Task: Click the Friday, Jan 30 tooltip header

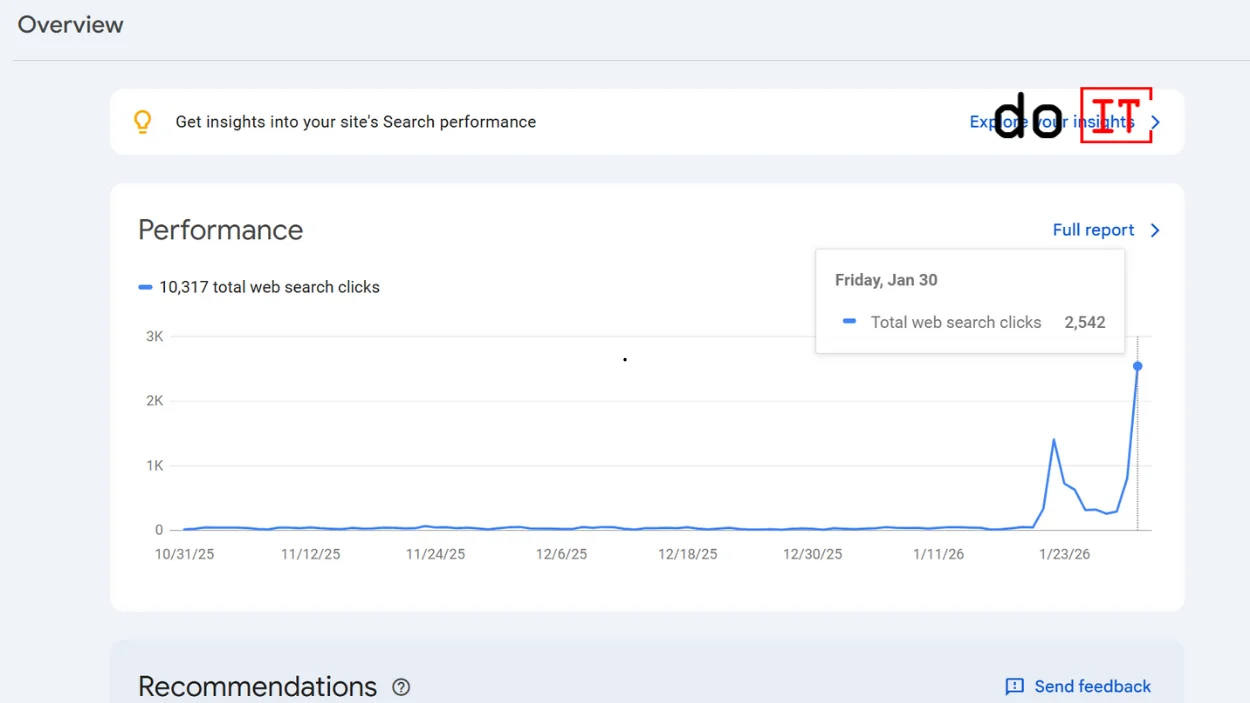Action: click(x=886, y=280)
